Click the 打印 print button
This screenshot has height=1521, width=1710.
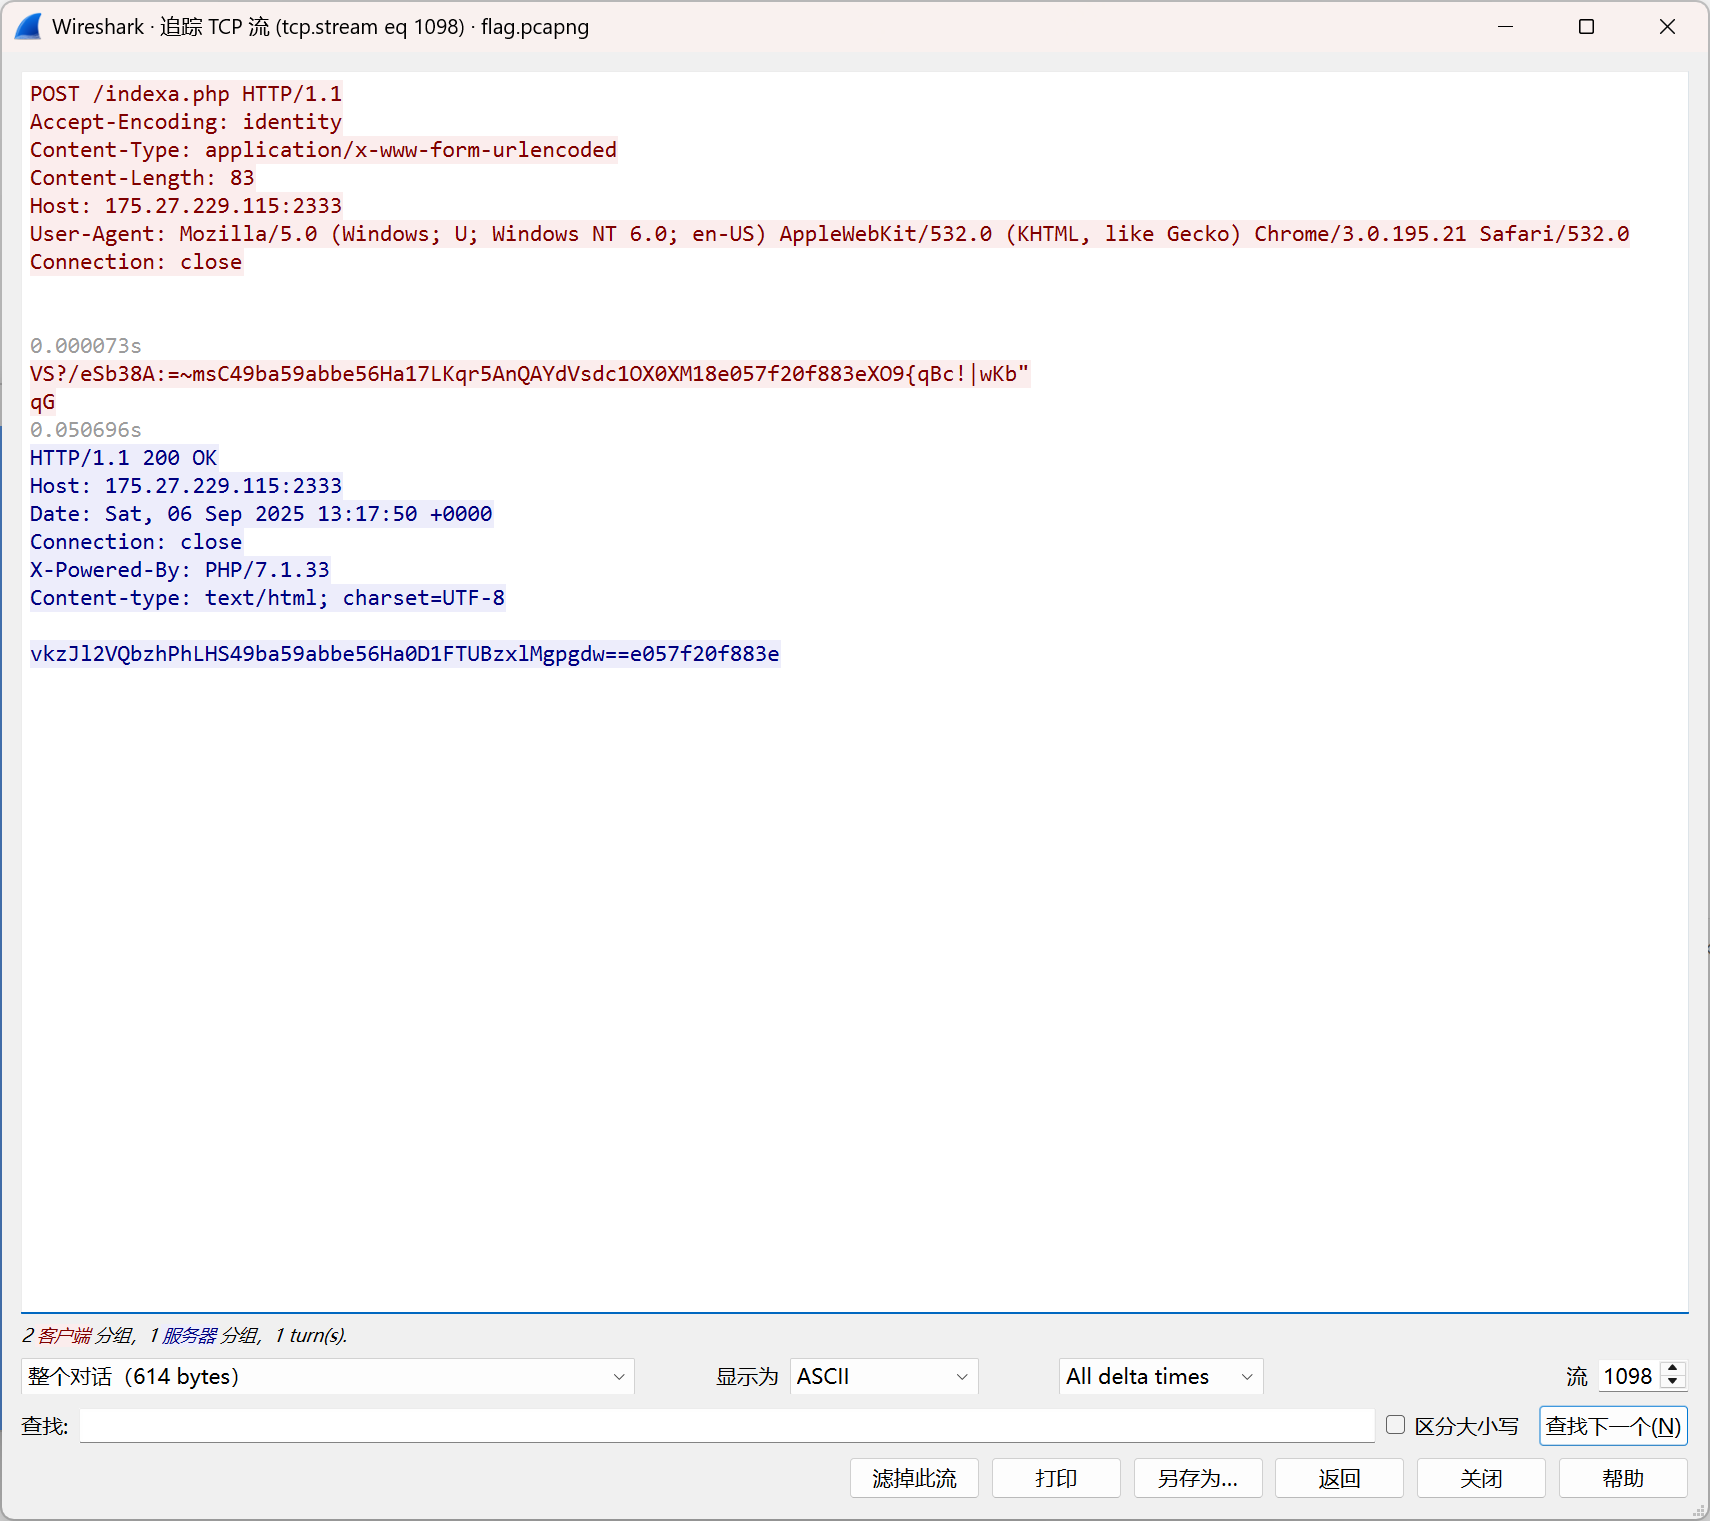click(x=1056, y=1478)
